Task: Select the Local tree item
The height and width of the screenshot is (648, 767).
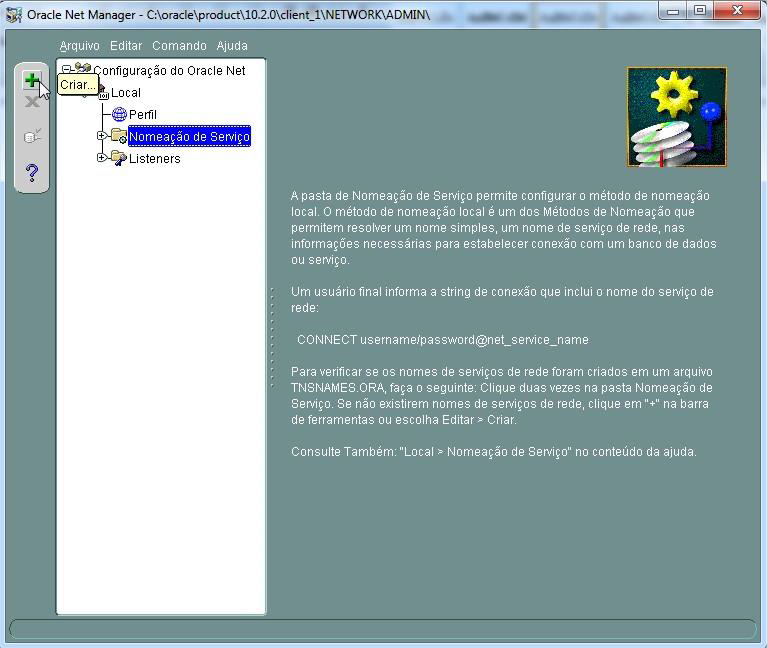Action: 126,92
